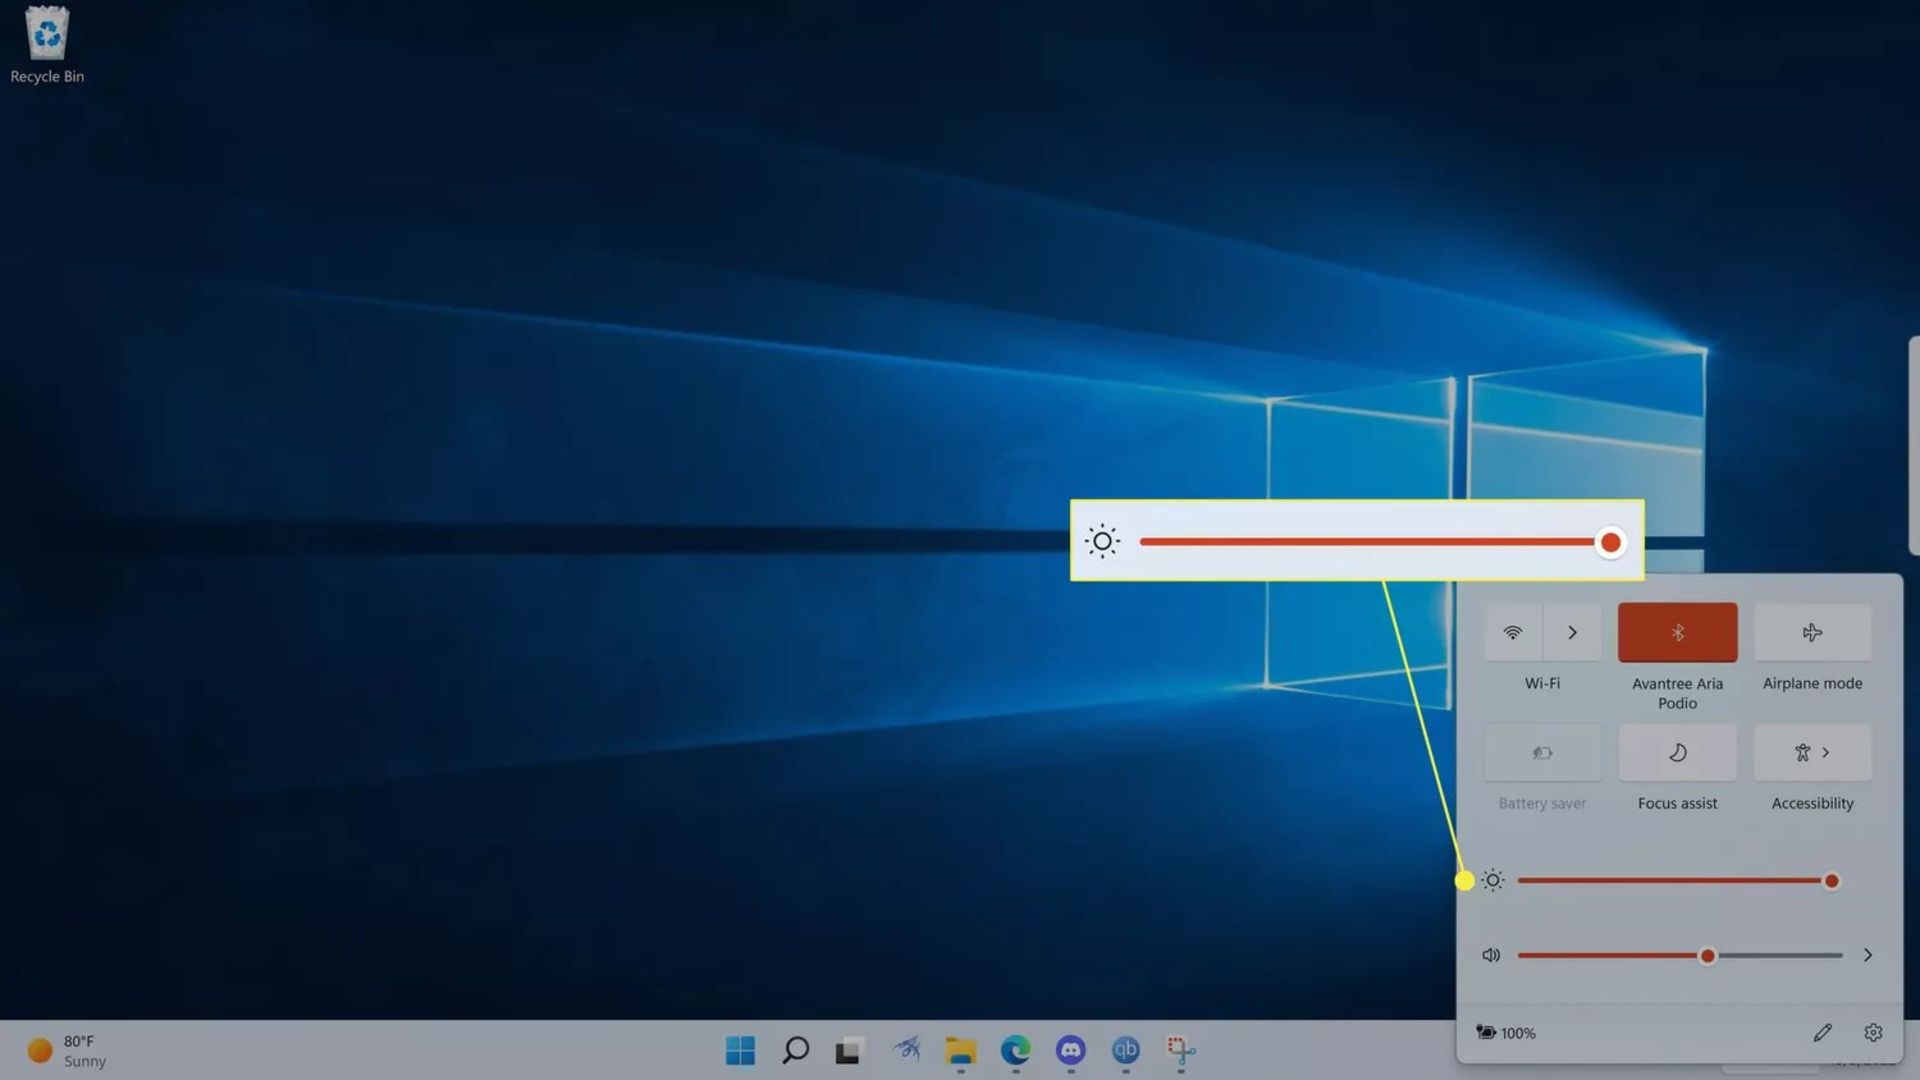This screenshot has width=1920, height=1080.
Task: Expand Wi-Fi network list chevron
Action: point(1573,632)
